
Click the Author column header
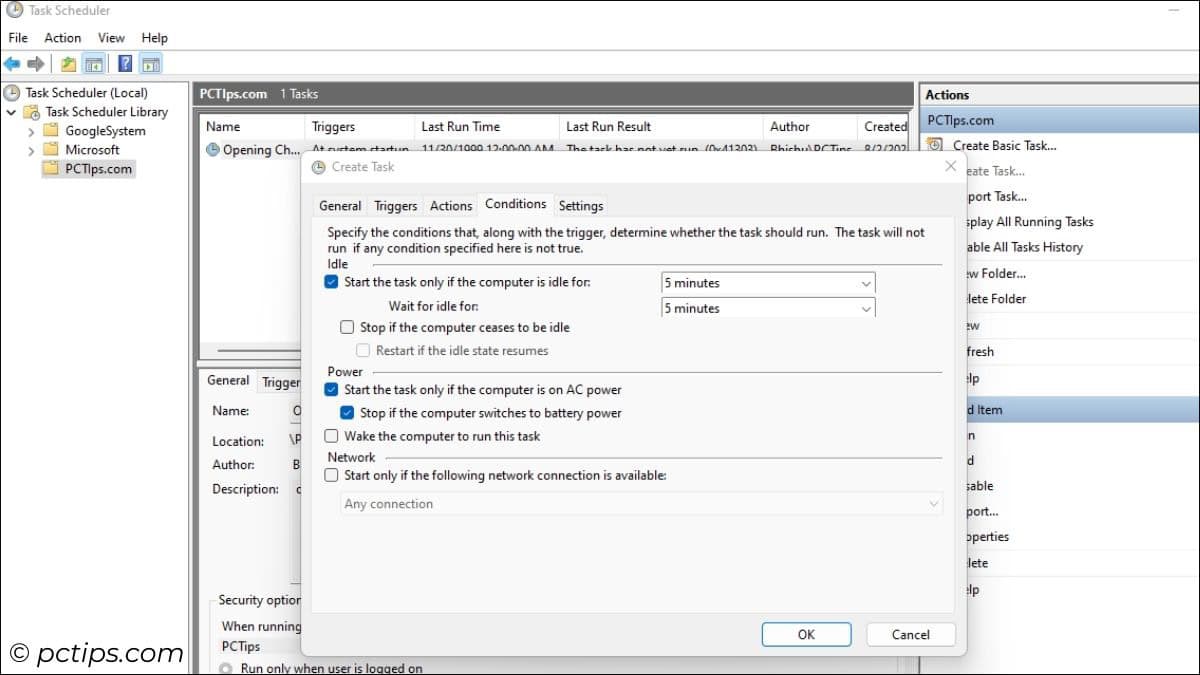(x=810, y=127)
